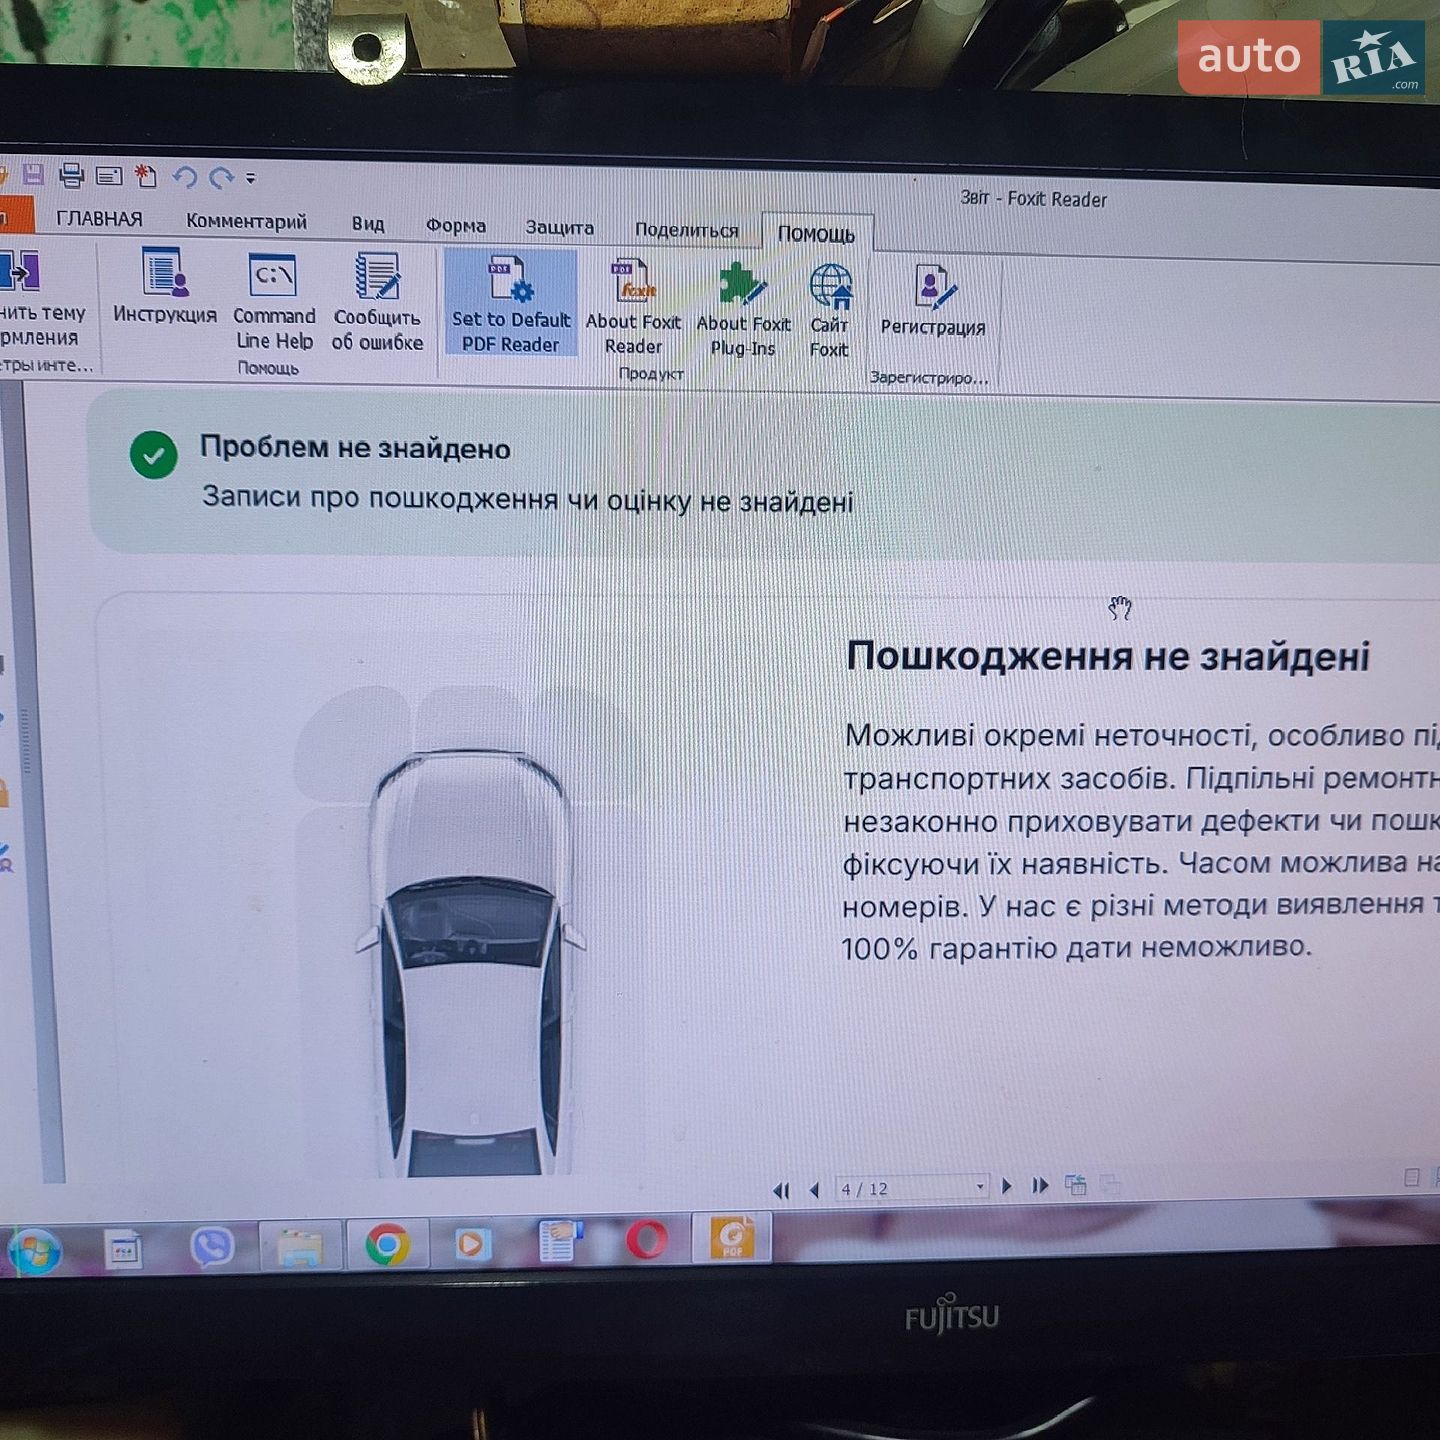1440x1440 pixels.
Task: Select the Вид ribbon tab
Action: click(x=368, y=223)
